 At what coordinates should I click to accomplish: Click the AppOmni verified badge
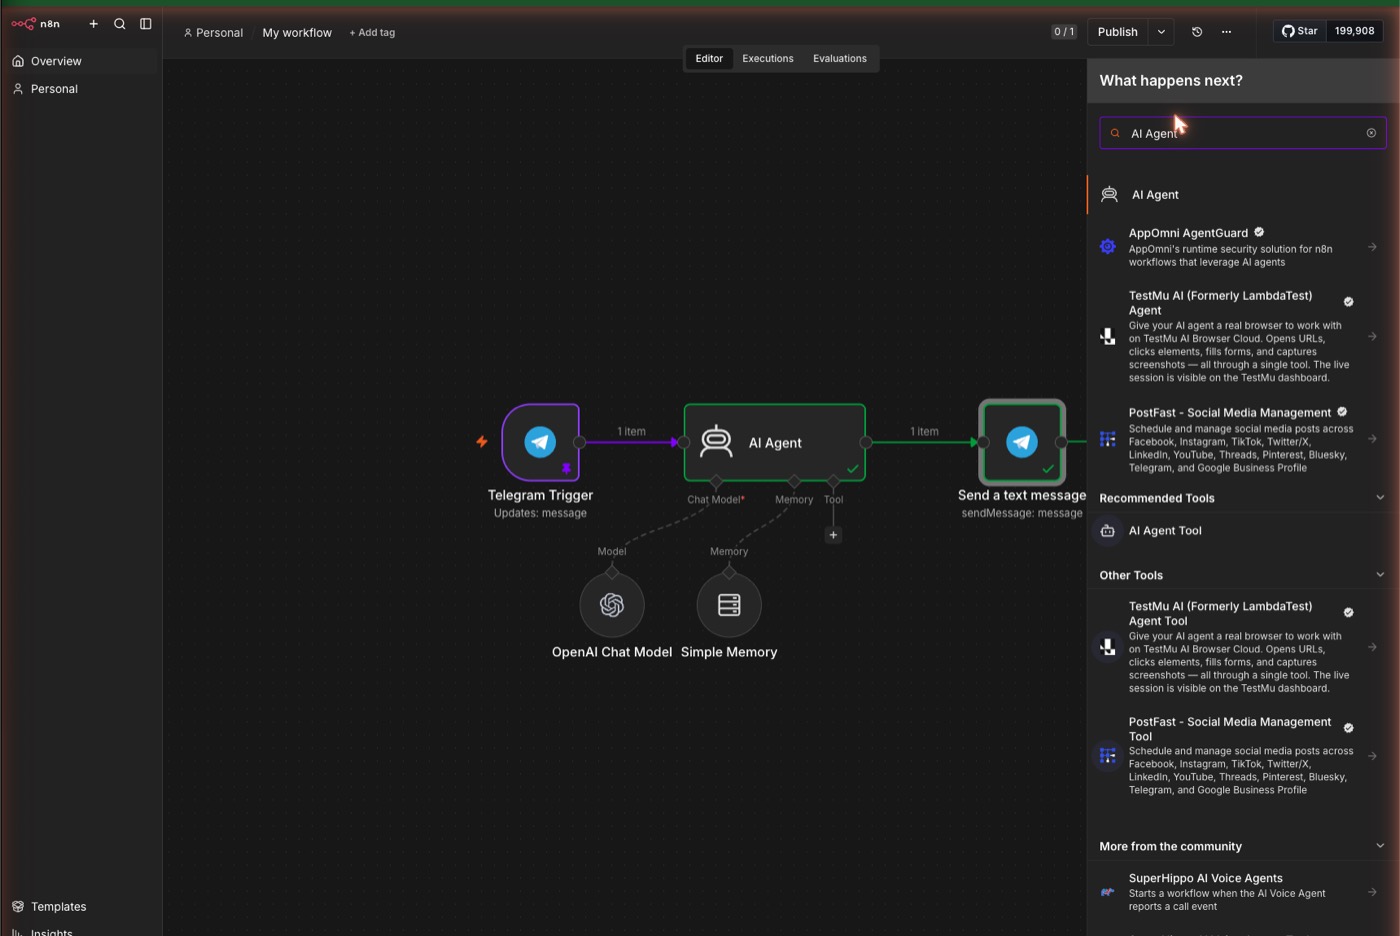[1259, 232]
